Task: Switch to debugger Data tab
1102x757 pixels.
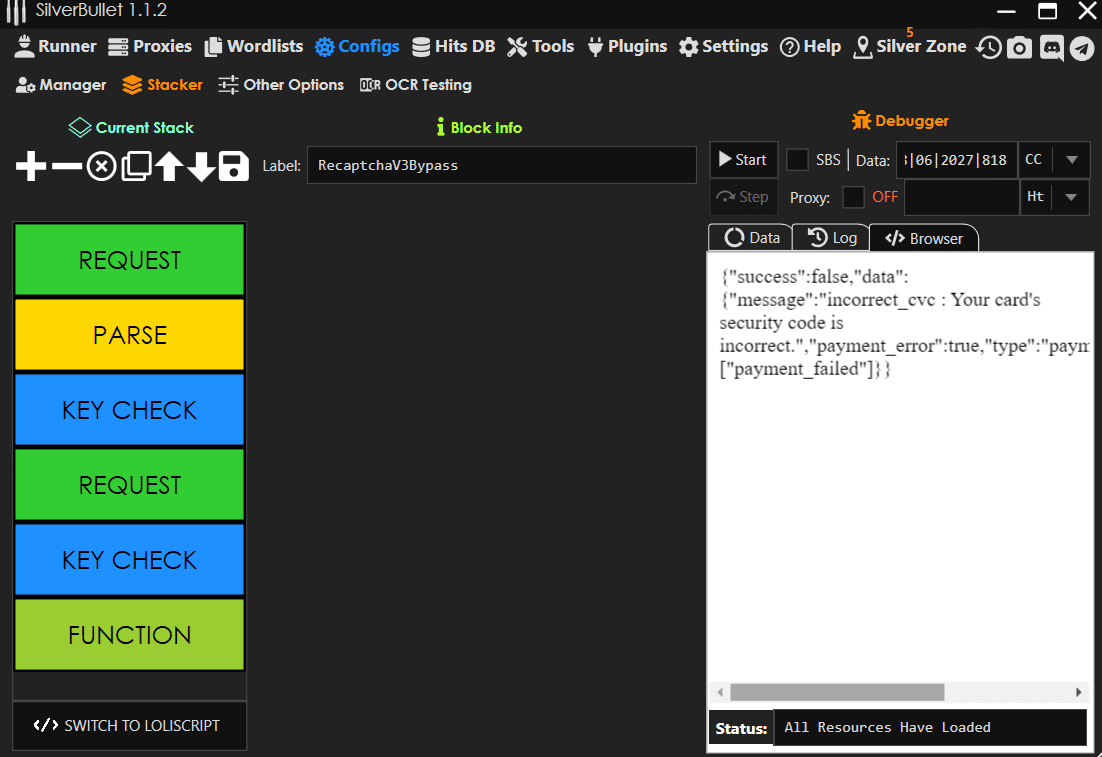Action: [x=751, y=238]
